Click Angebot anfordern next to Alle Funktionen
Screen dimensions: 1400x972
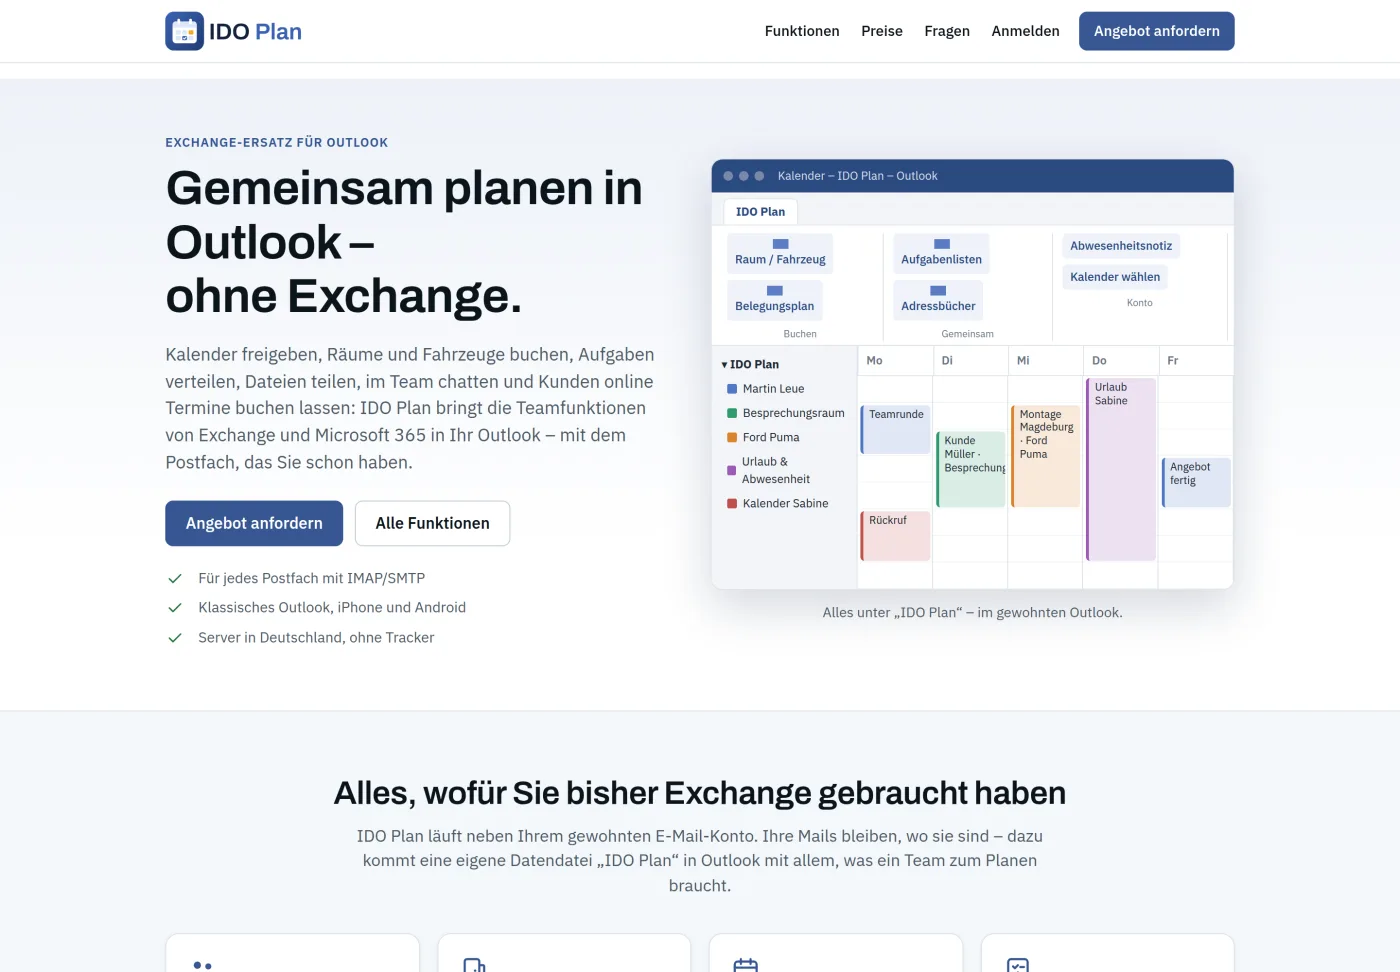coord(254,523)
